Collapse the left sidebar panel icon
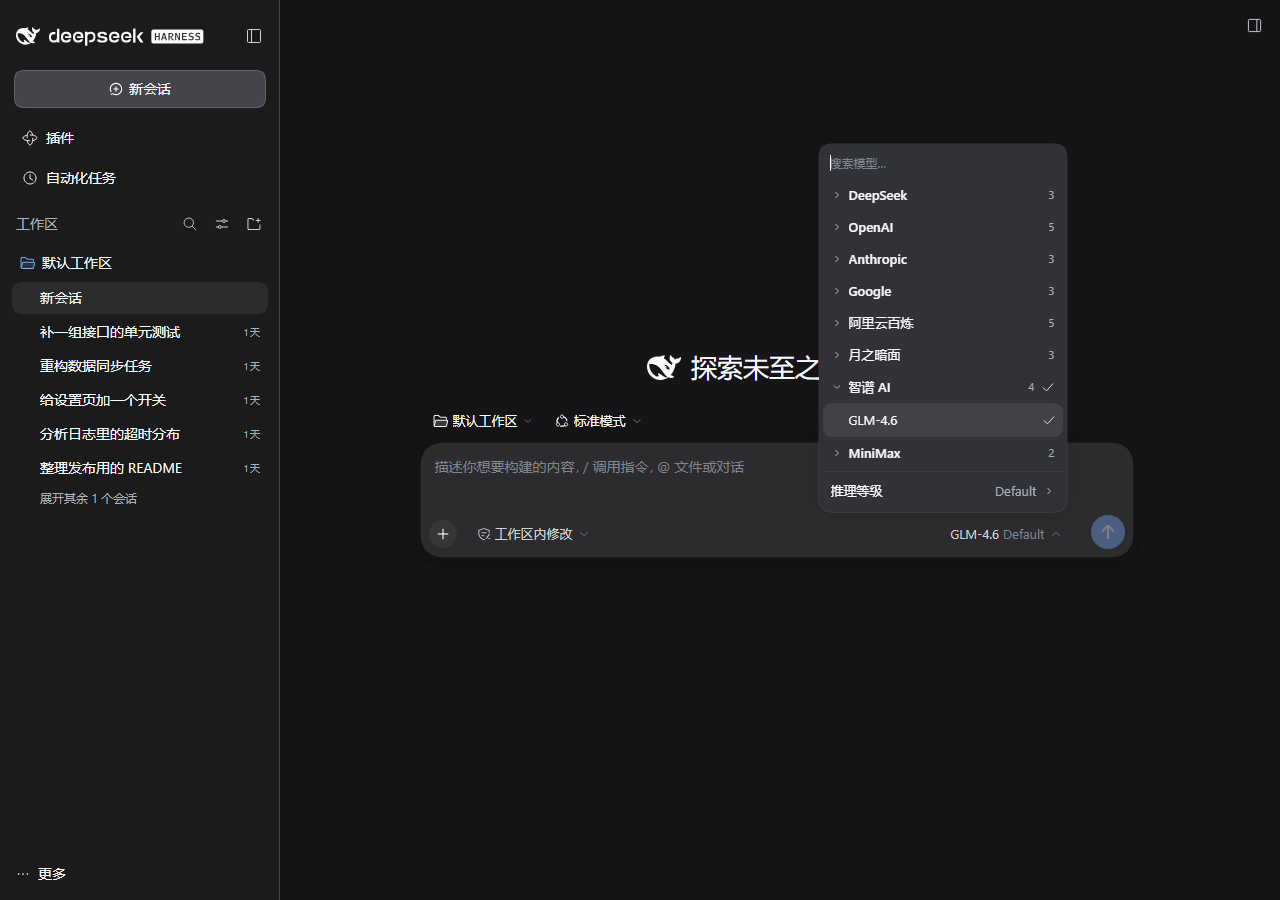The height and width of the screenshot is (900, 1280). [254, 36]
